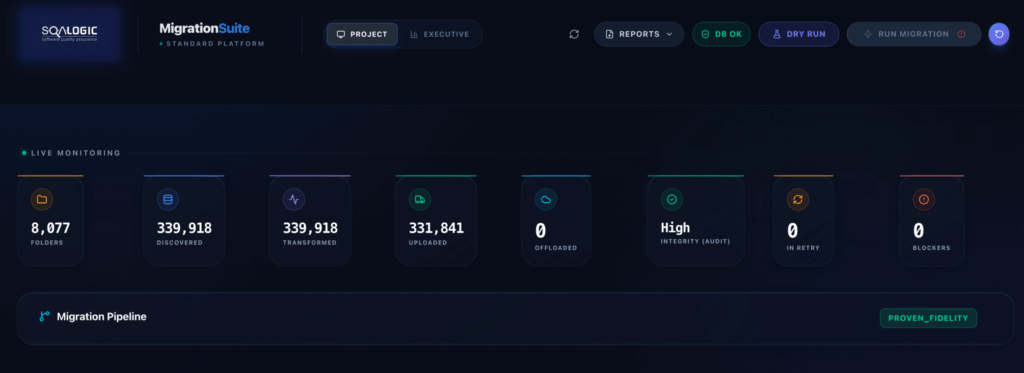Click the PROVEN_FIDELITY badge

pos(929,318)
